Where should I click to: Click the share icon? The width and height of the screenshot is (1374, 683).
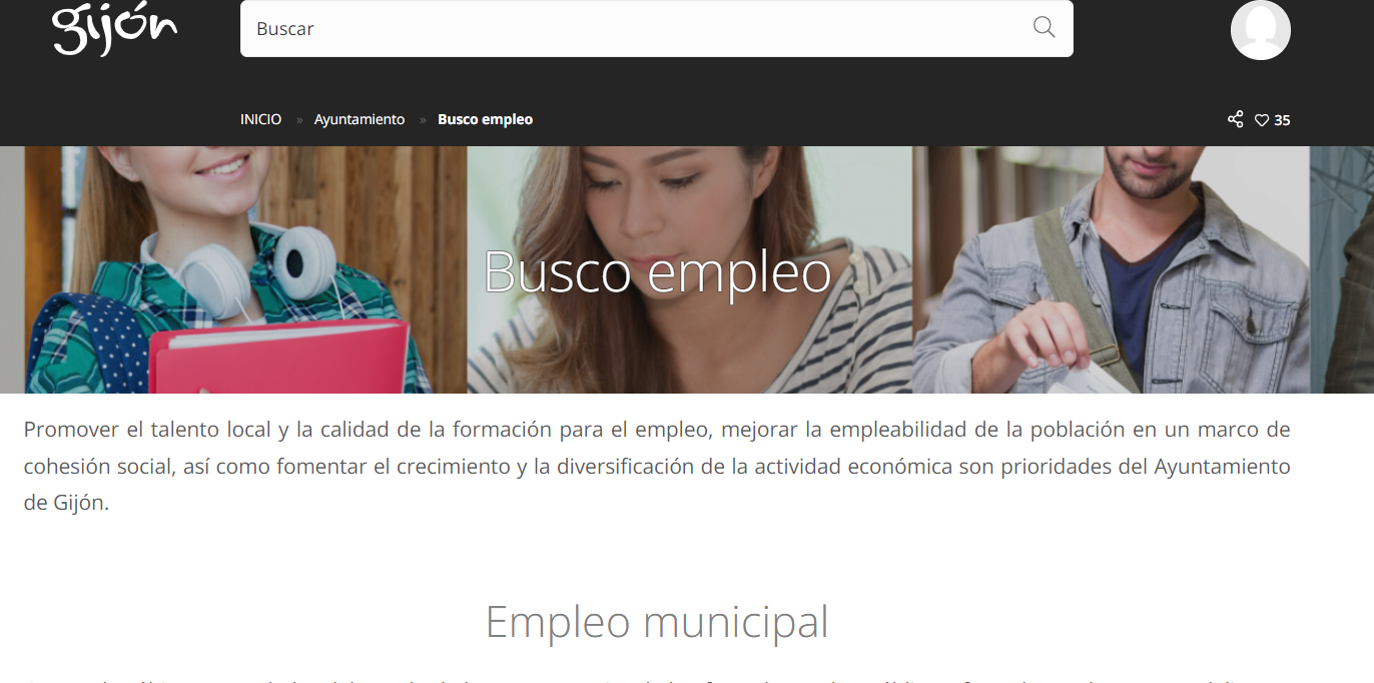point(1235,119)
